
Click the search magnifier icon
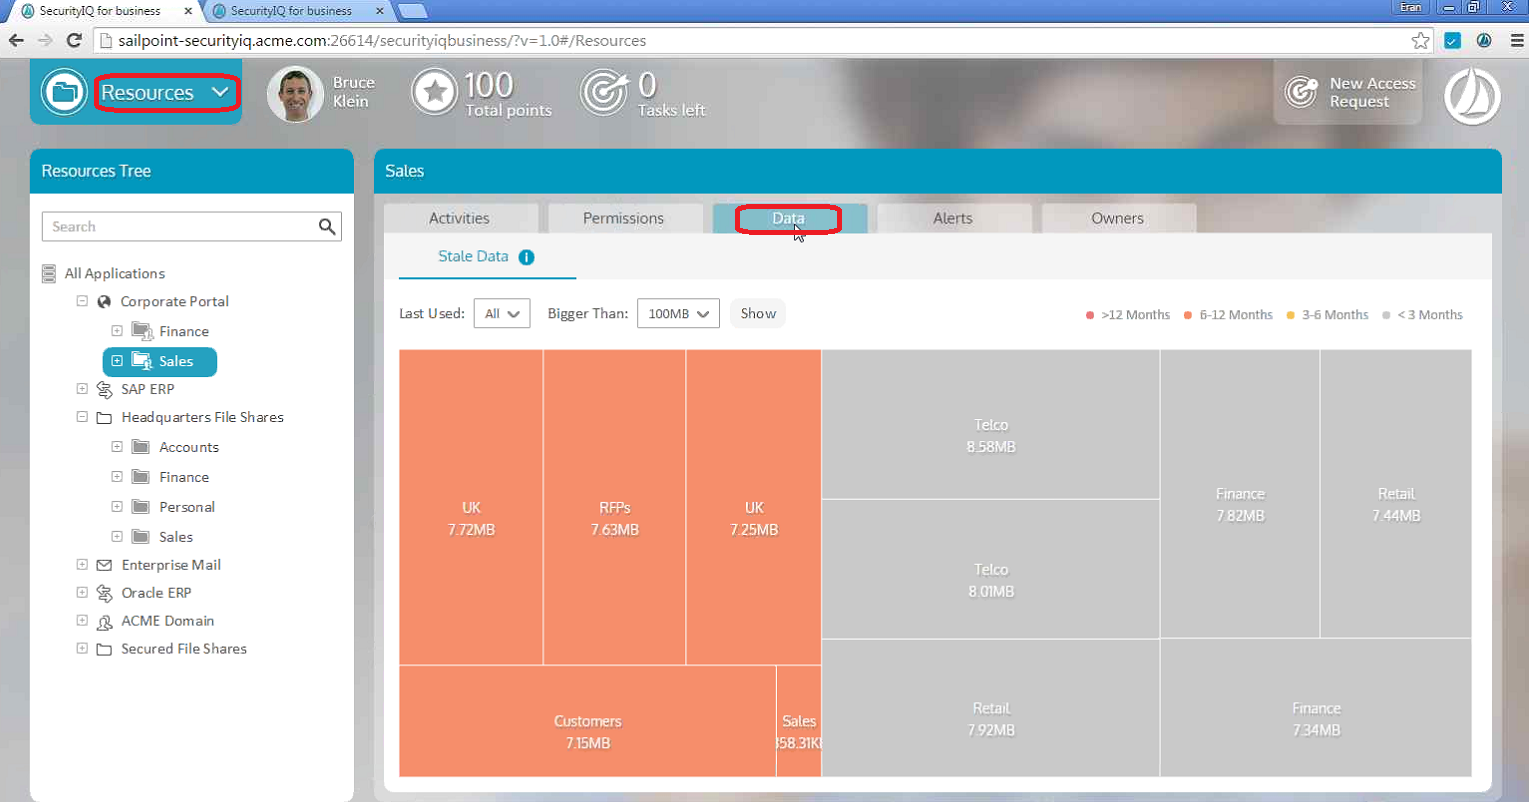tap(327, 227)
